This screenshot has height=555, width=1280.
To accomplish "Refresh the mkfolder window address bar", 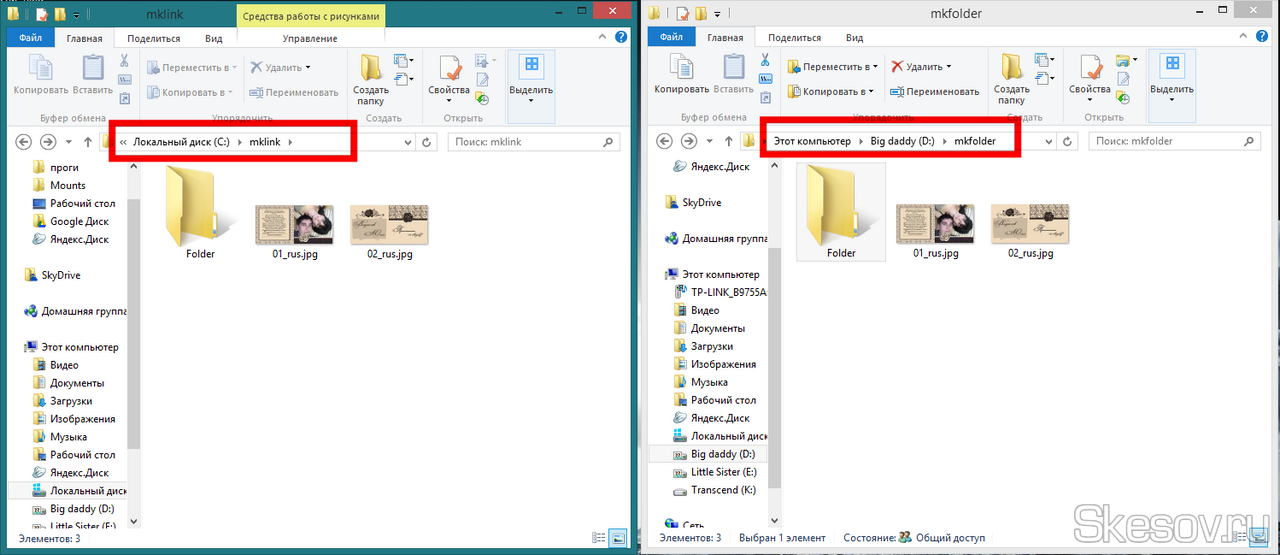I will 1068,142.
